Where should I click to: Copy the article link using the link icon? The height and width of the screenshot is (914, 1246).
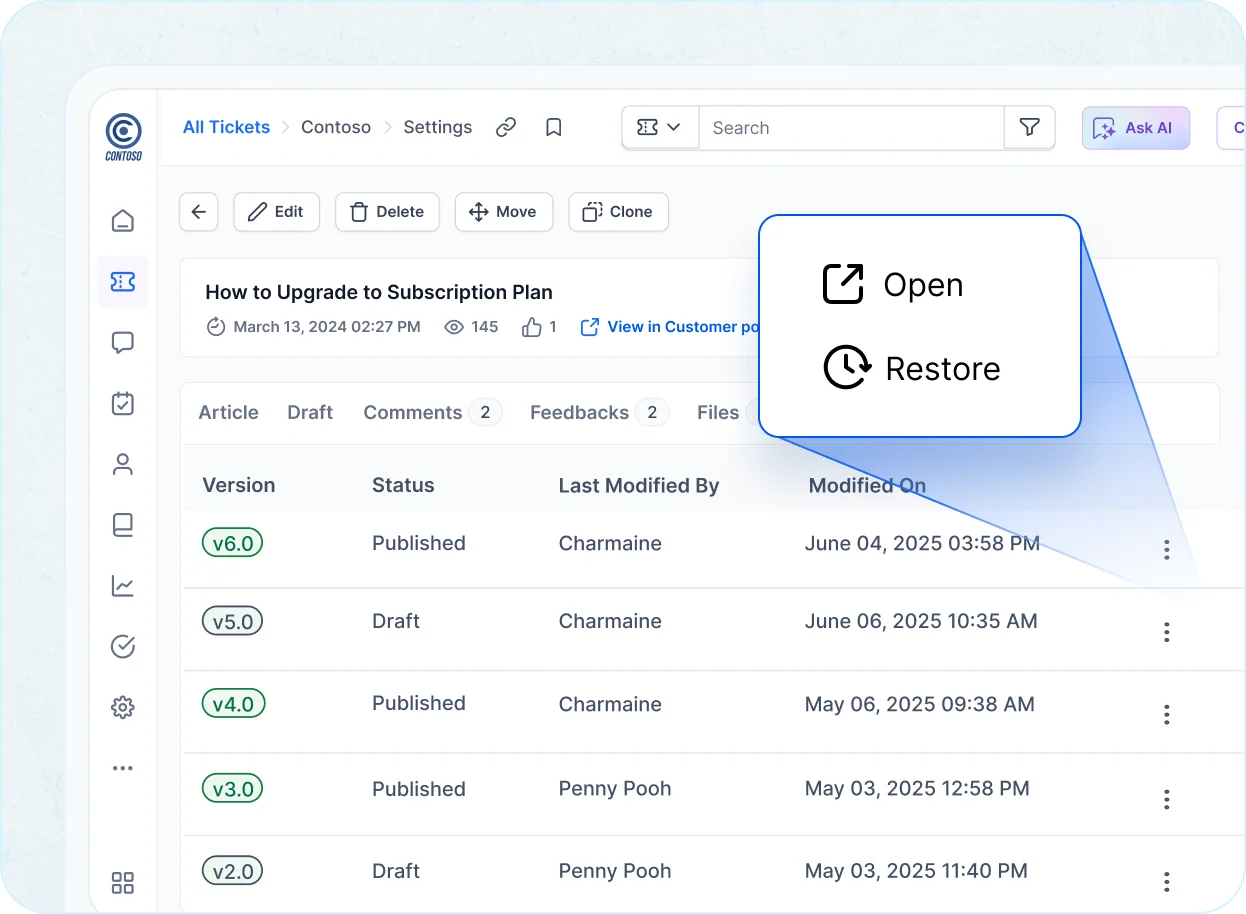[x=505, y=127]
